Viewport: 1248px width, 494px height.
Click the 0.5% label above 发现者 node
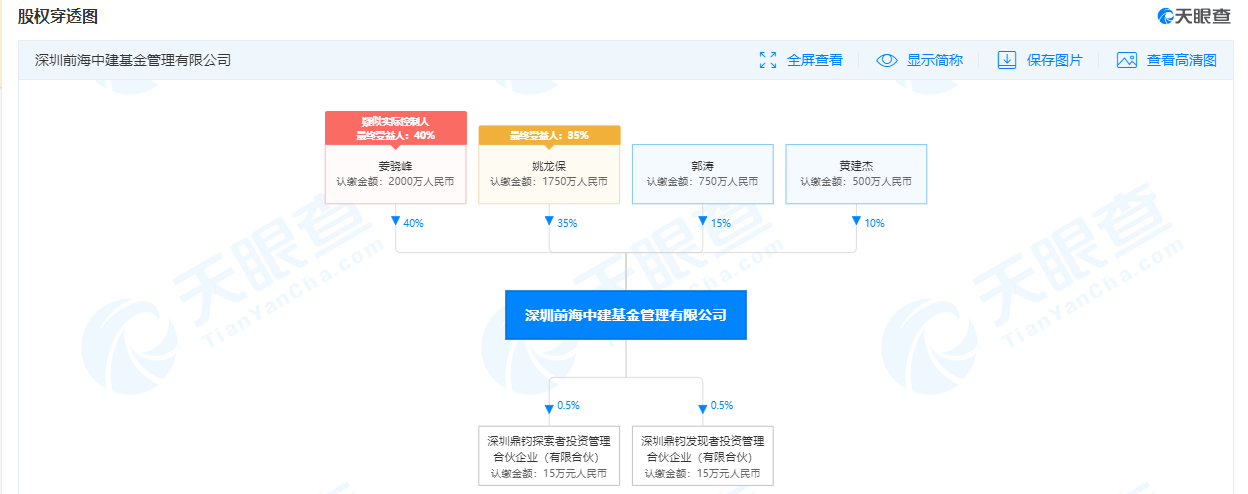click(x=721, y=405)
